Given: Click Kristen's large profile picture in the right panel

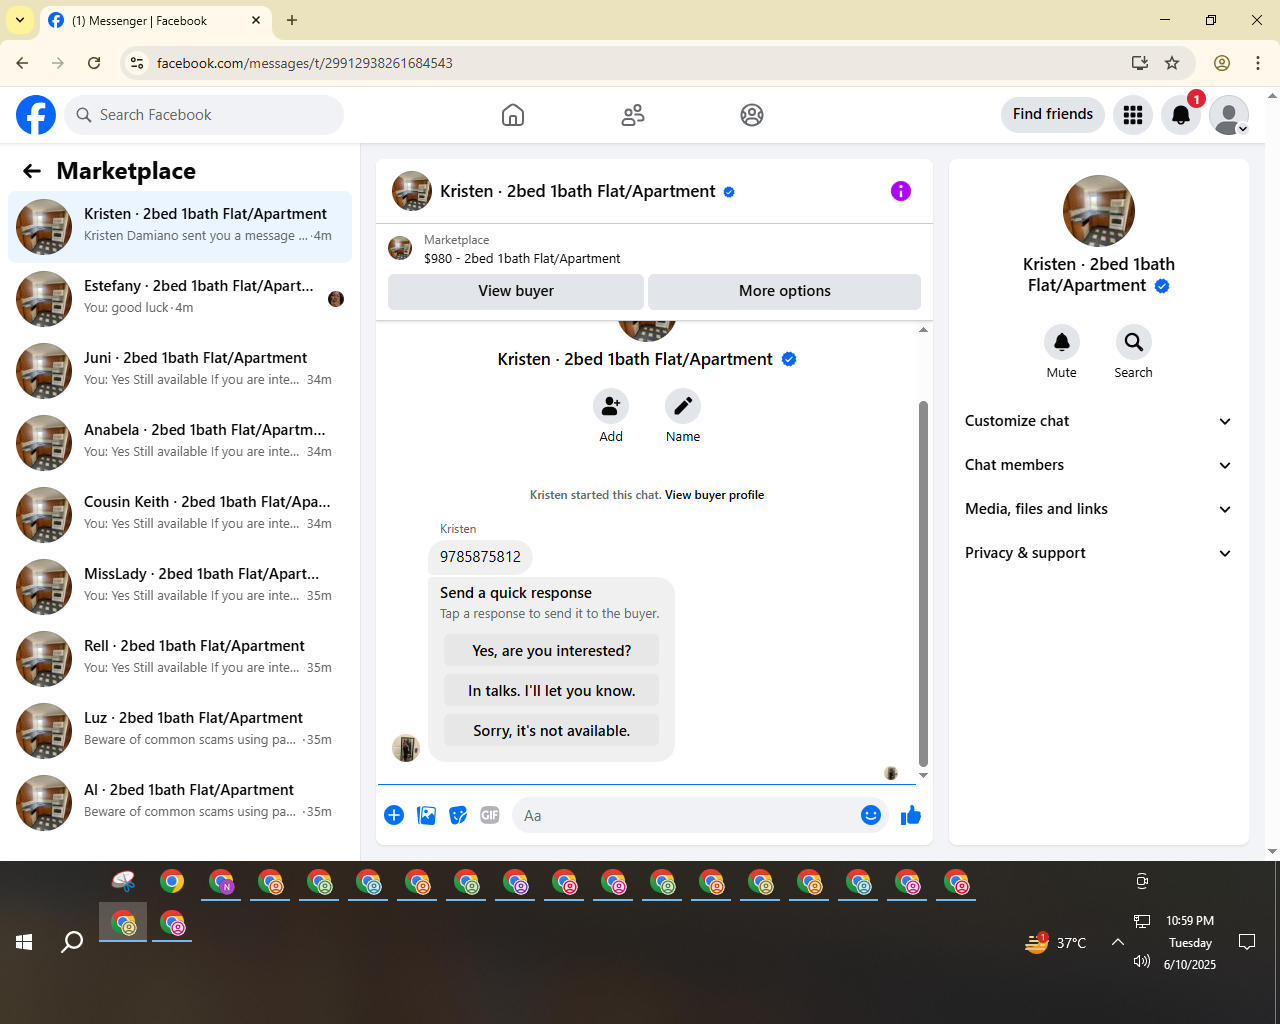Looking at the screenshot, I should coord(1099,211).
